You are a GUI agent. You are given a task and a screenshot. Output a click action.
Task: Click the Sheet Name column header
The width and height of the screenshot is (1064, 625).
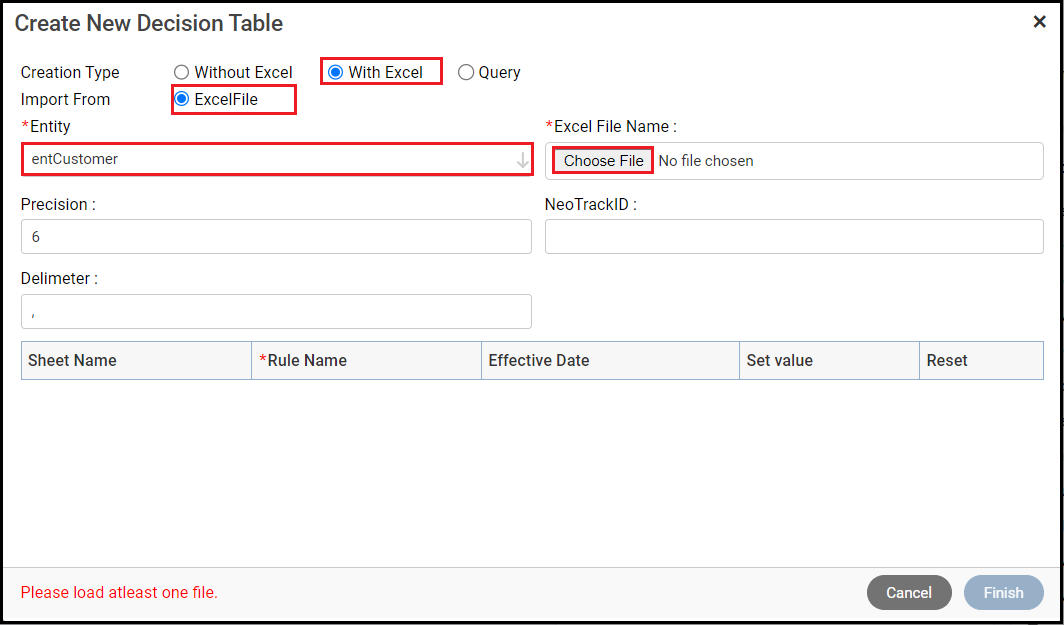tap(72, 360)
